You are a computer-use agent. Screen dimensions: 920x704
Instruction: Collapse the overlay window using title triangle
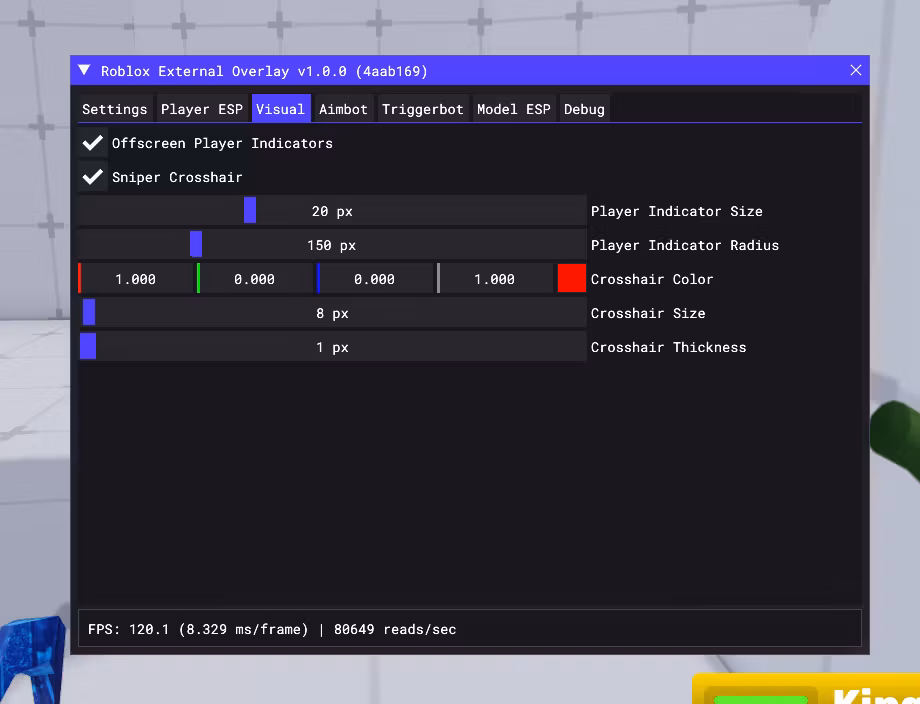click(84, 70)
